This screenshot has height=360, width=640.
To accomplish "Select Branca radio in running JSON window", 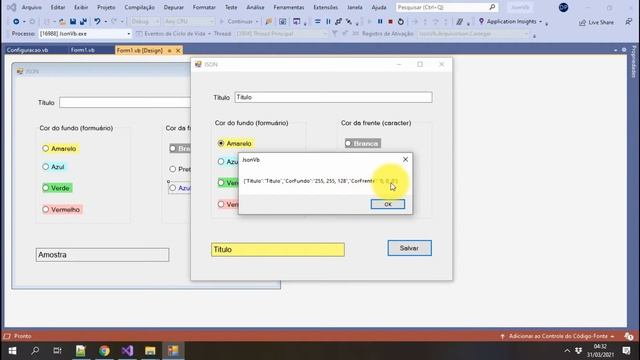I will (x=348, y=143).
